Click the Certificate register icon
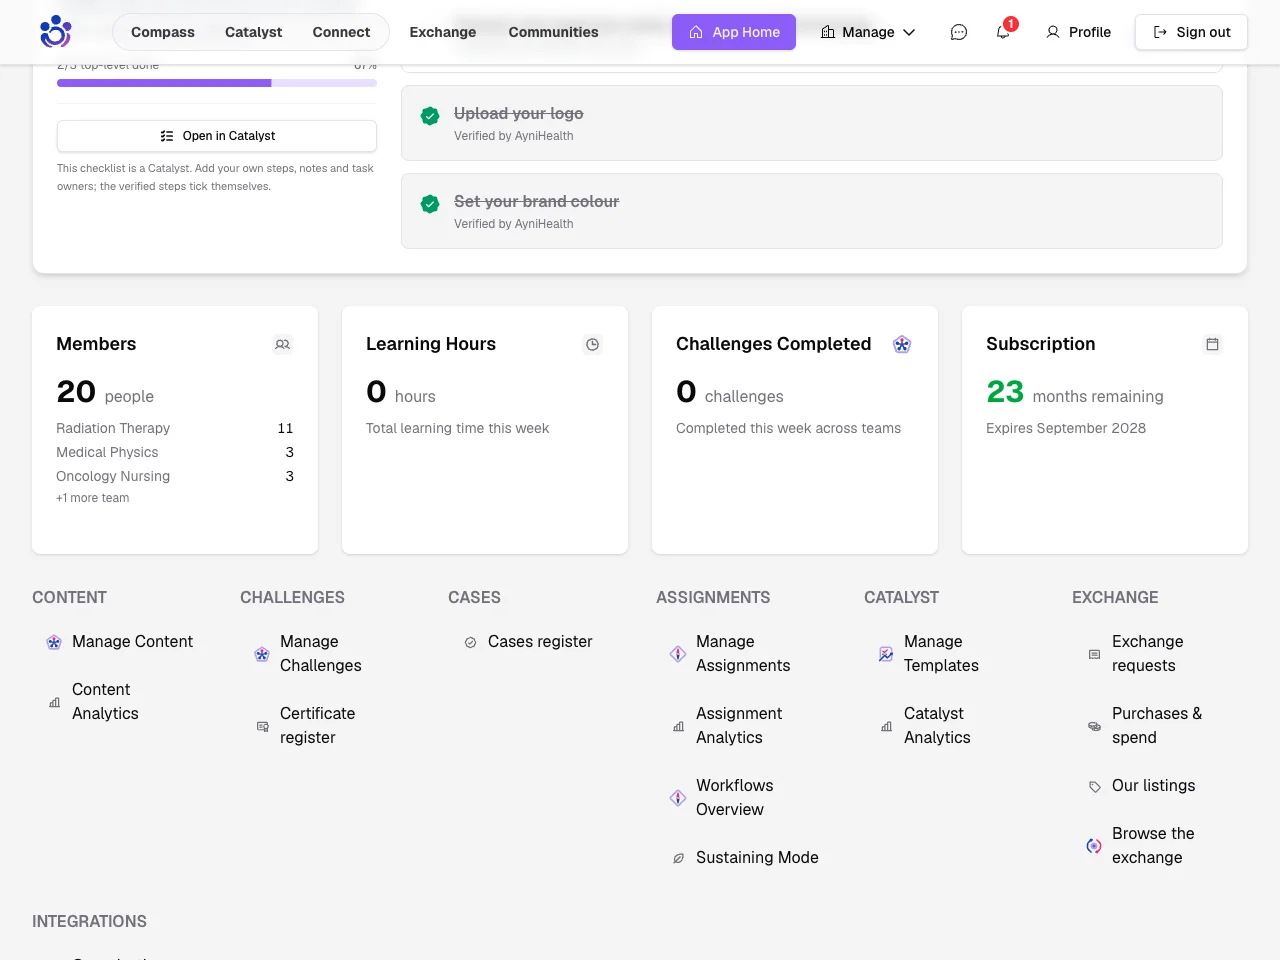The image size is (1280, 960). pyautogui.click(x=262, y=726)
